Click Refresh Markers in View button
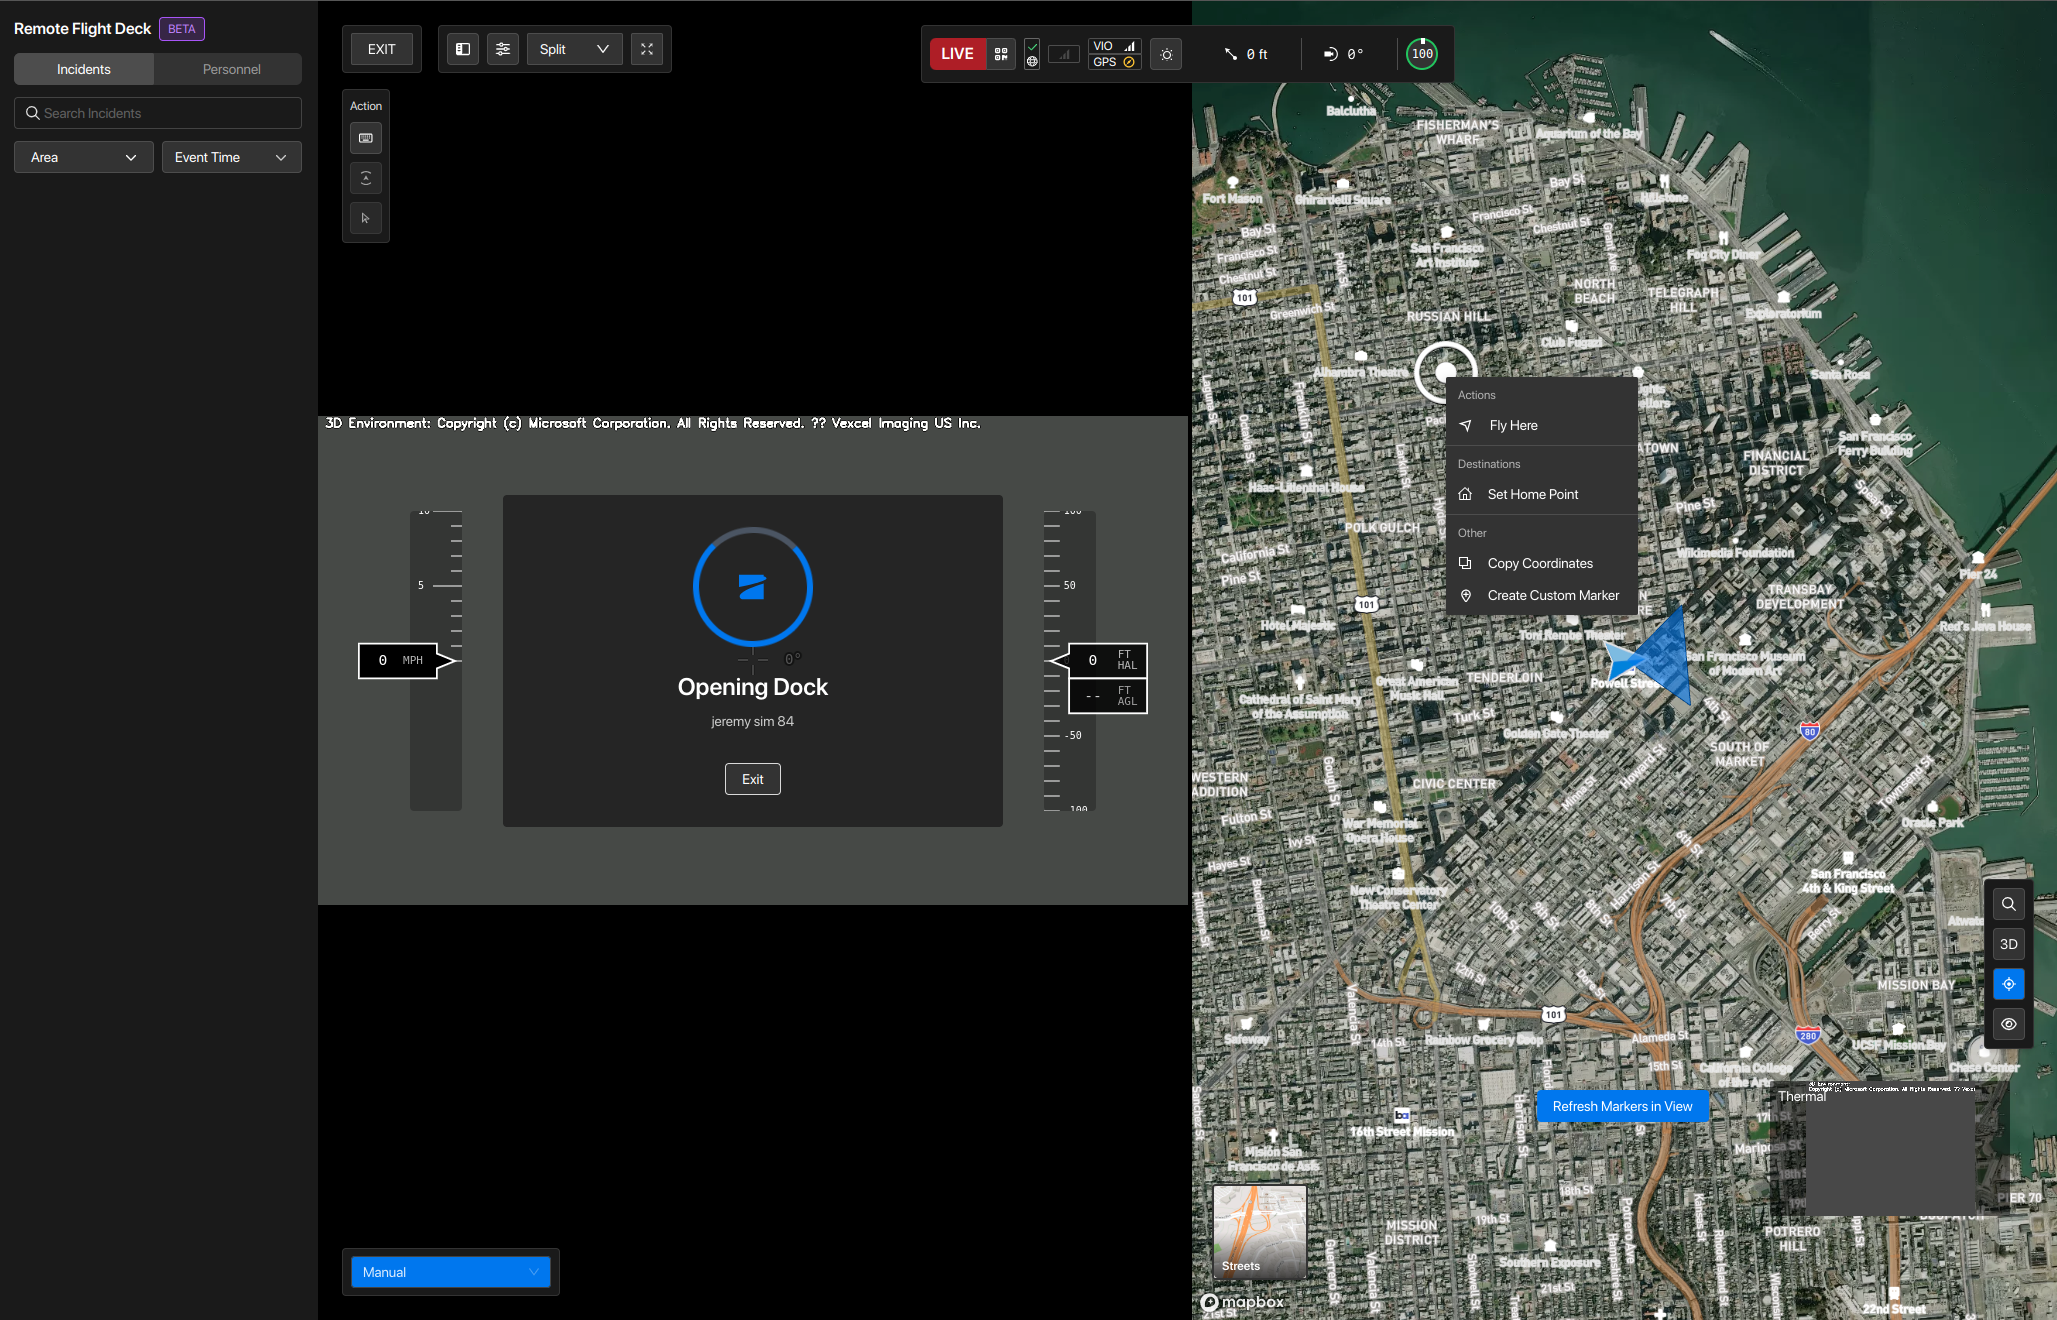2057x1320 pixels. click(1622, 1106)
